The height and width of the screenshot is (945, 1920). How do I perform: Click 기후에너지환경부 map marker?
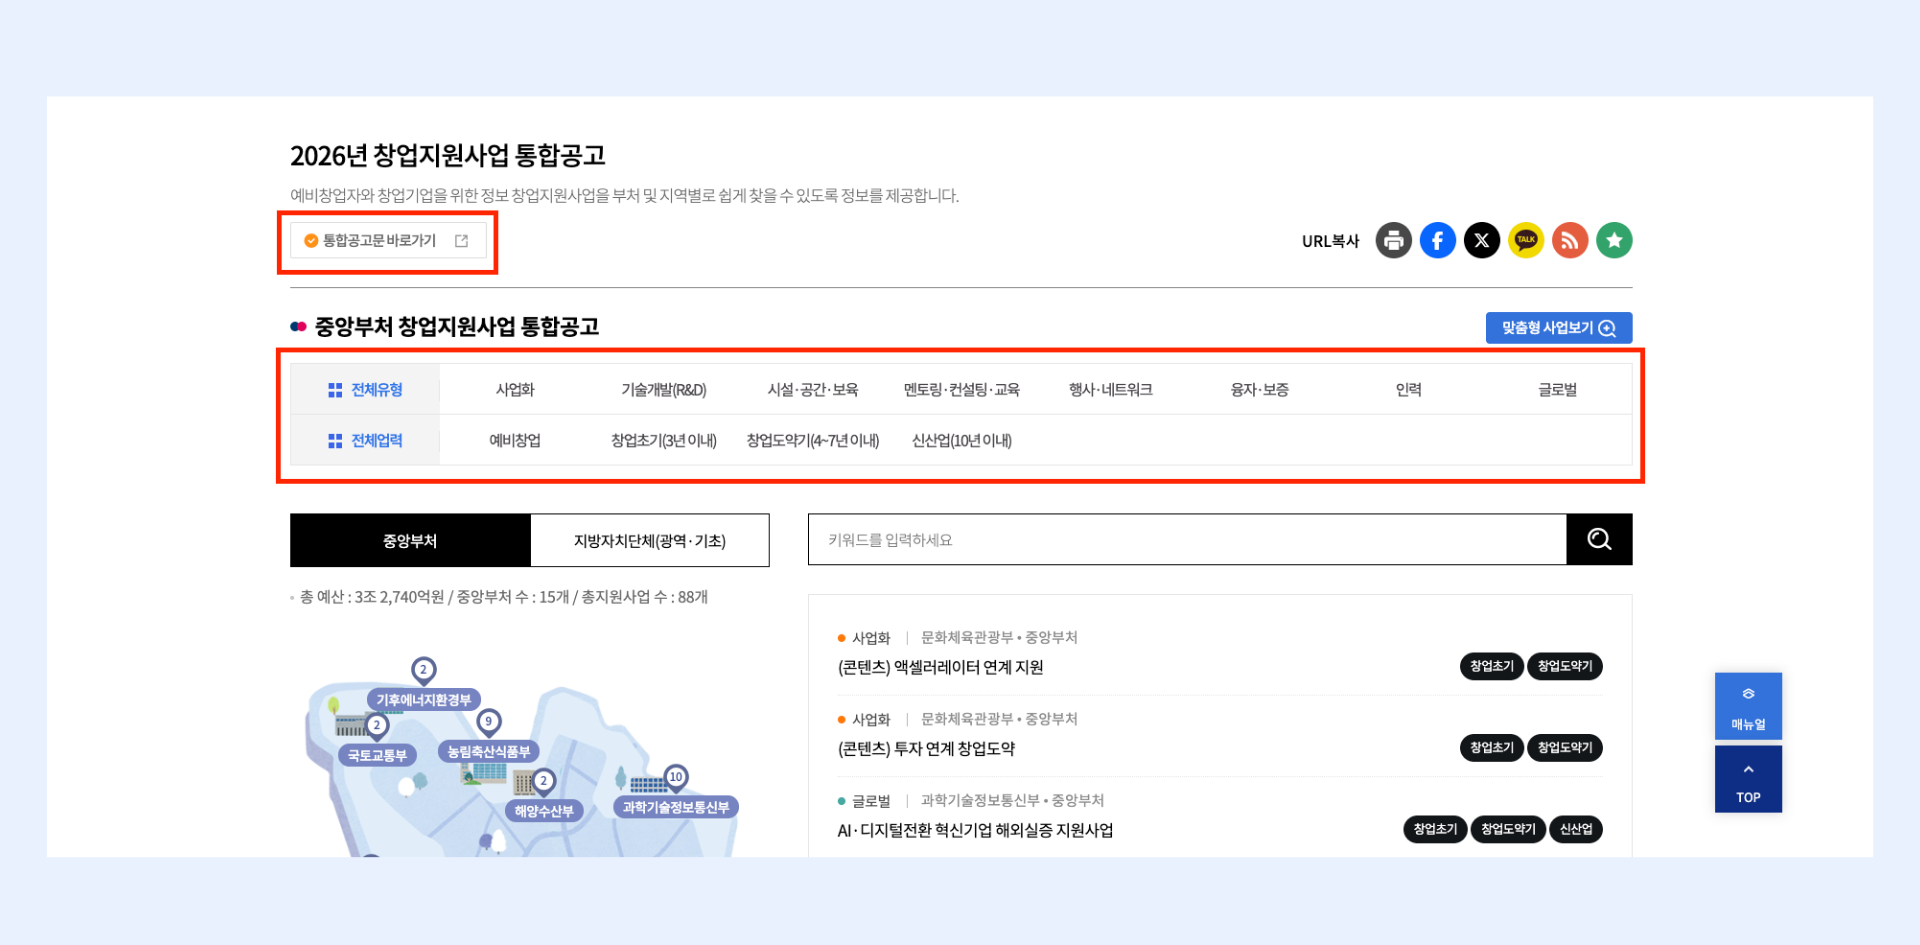pyautogui.click(x=424, y=699)
